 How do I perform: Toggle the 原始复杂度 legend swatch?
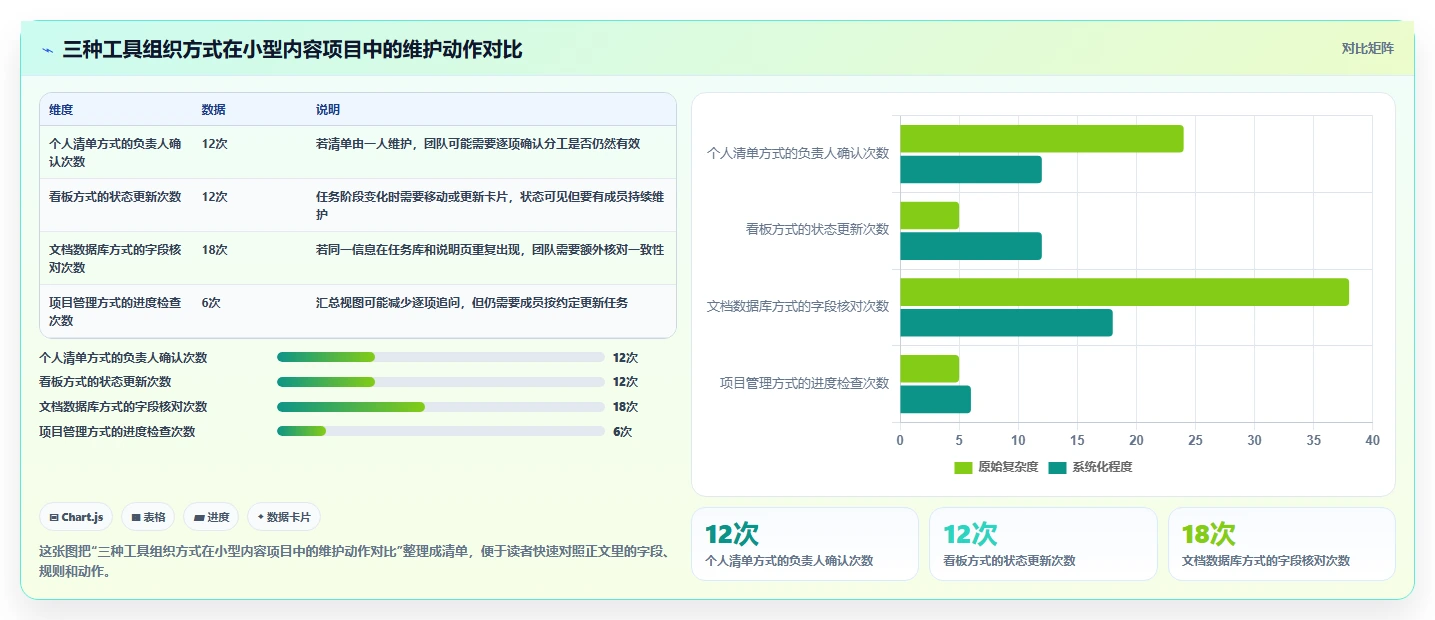(x=963, y=467)
